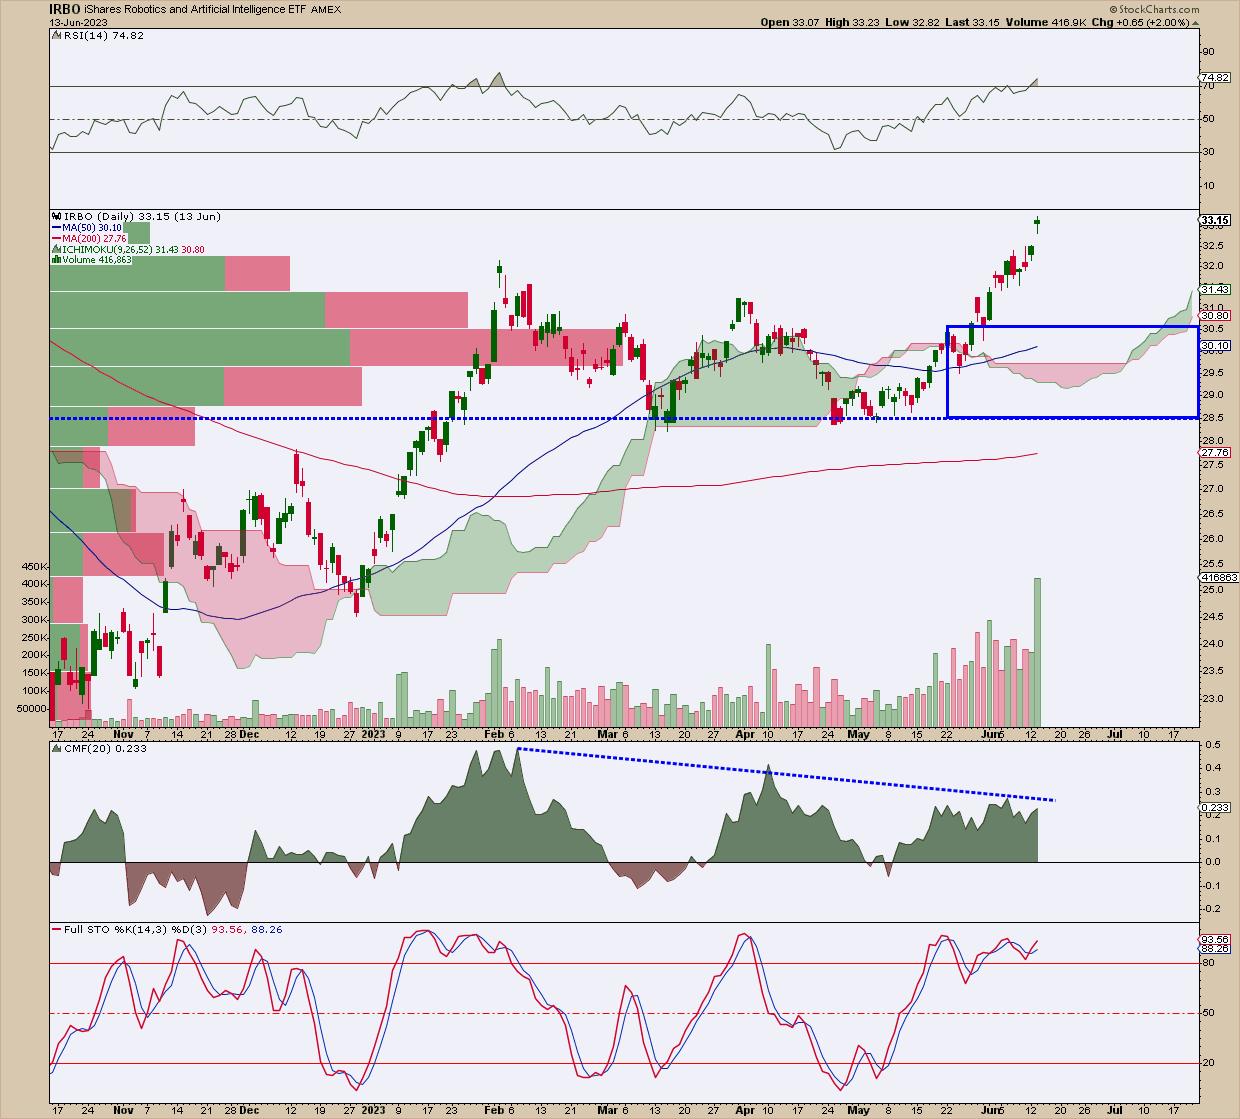Click the Chg +0.65 (+2.00%) value
Image resolution: width=1240 pixels, height=1119 pixels.
click(1138, 22)
